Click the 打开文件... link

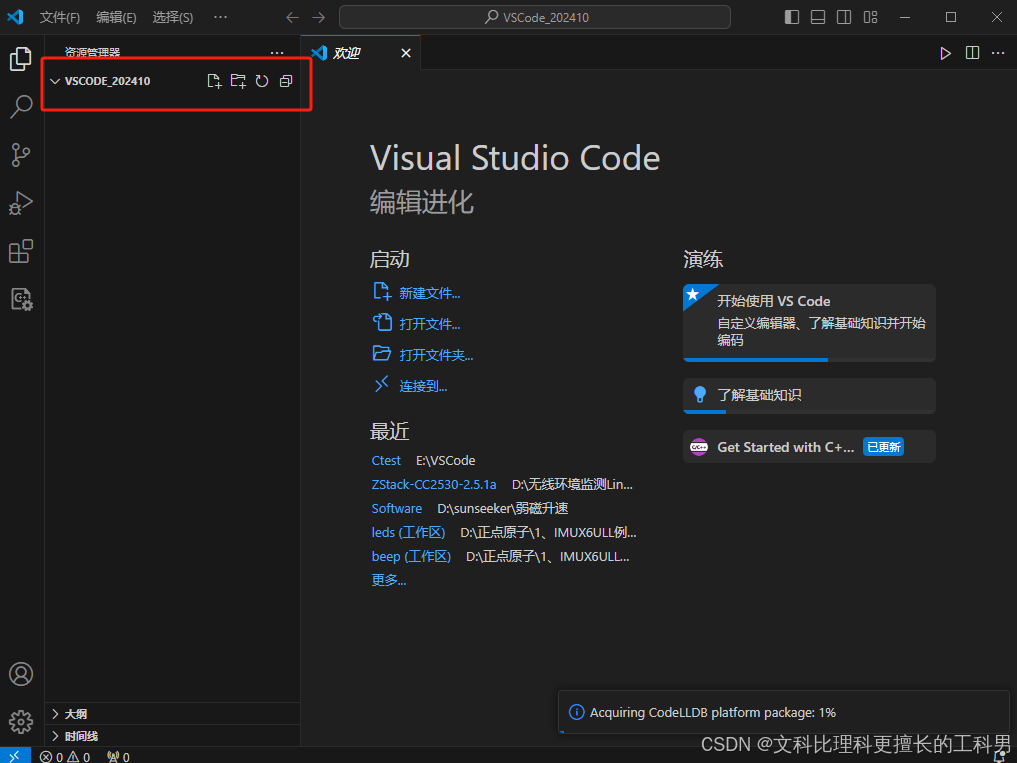[429, 324]
